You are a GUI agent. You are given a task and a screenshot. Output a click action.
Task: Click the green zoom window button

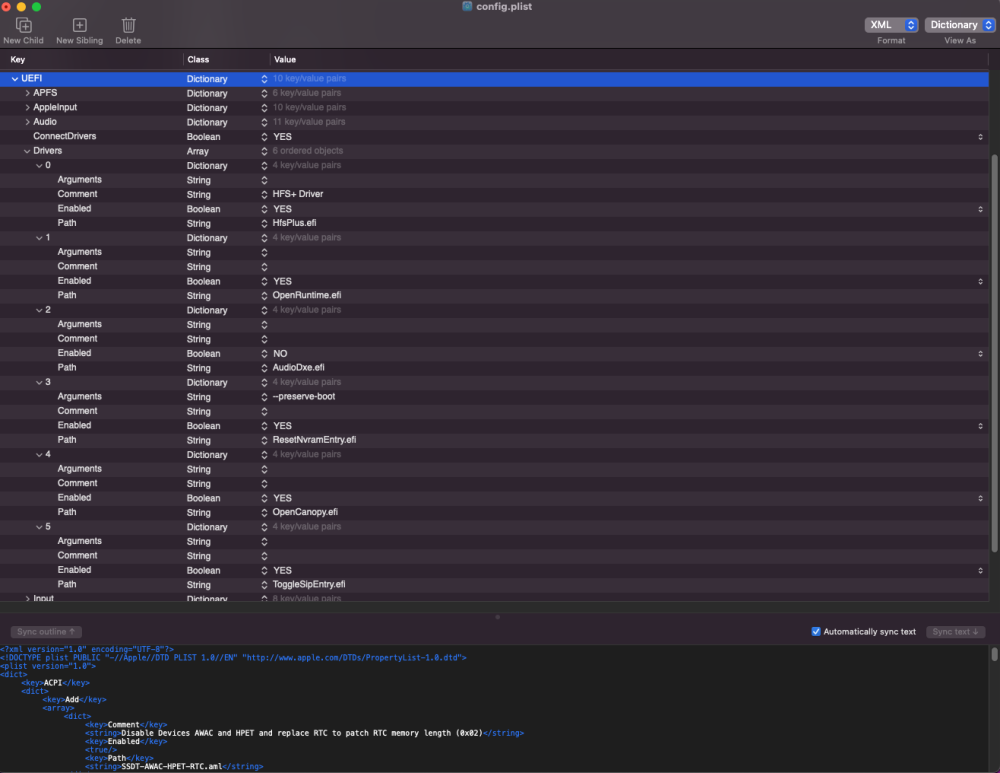click(x=36, y=6)
